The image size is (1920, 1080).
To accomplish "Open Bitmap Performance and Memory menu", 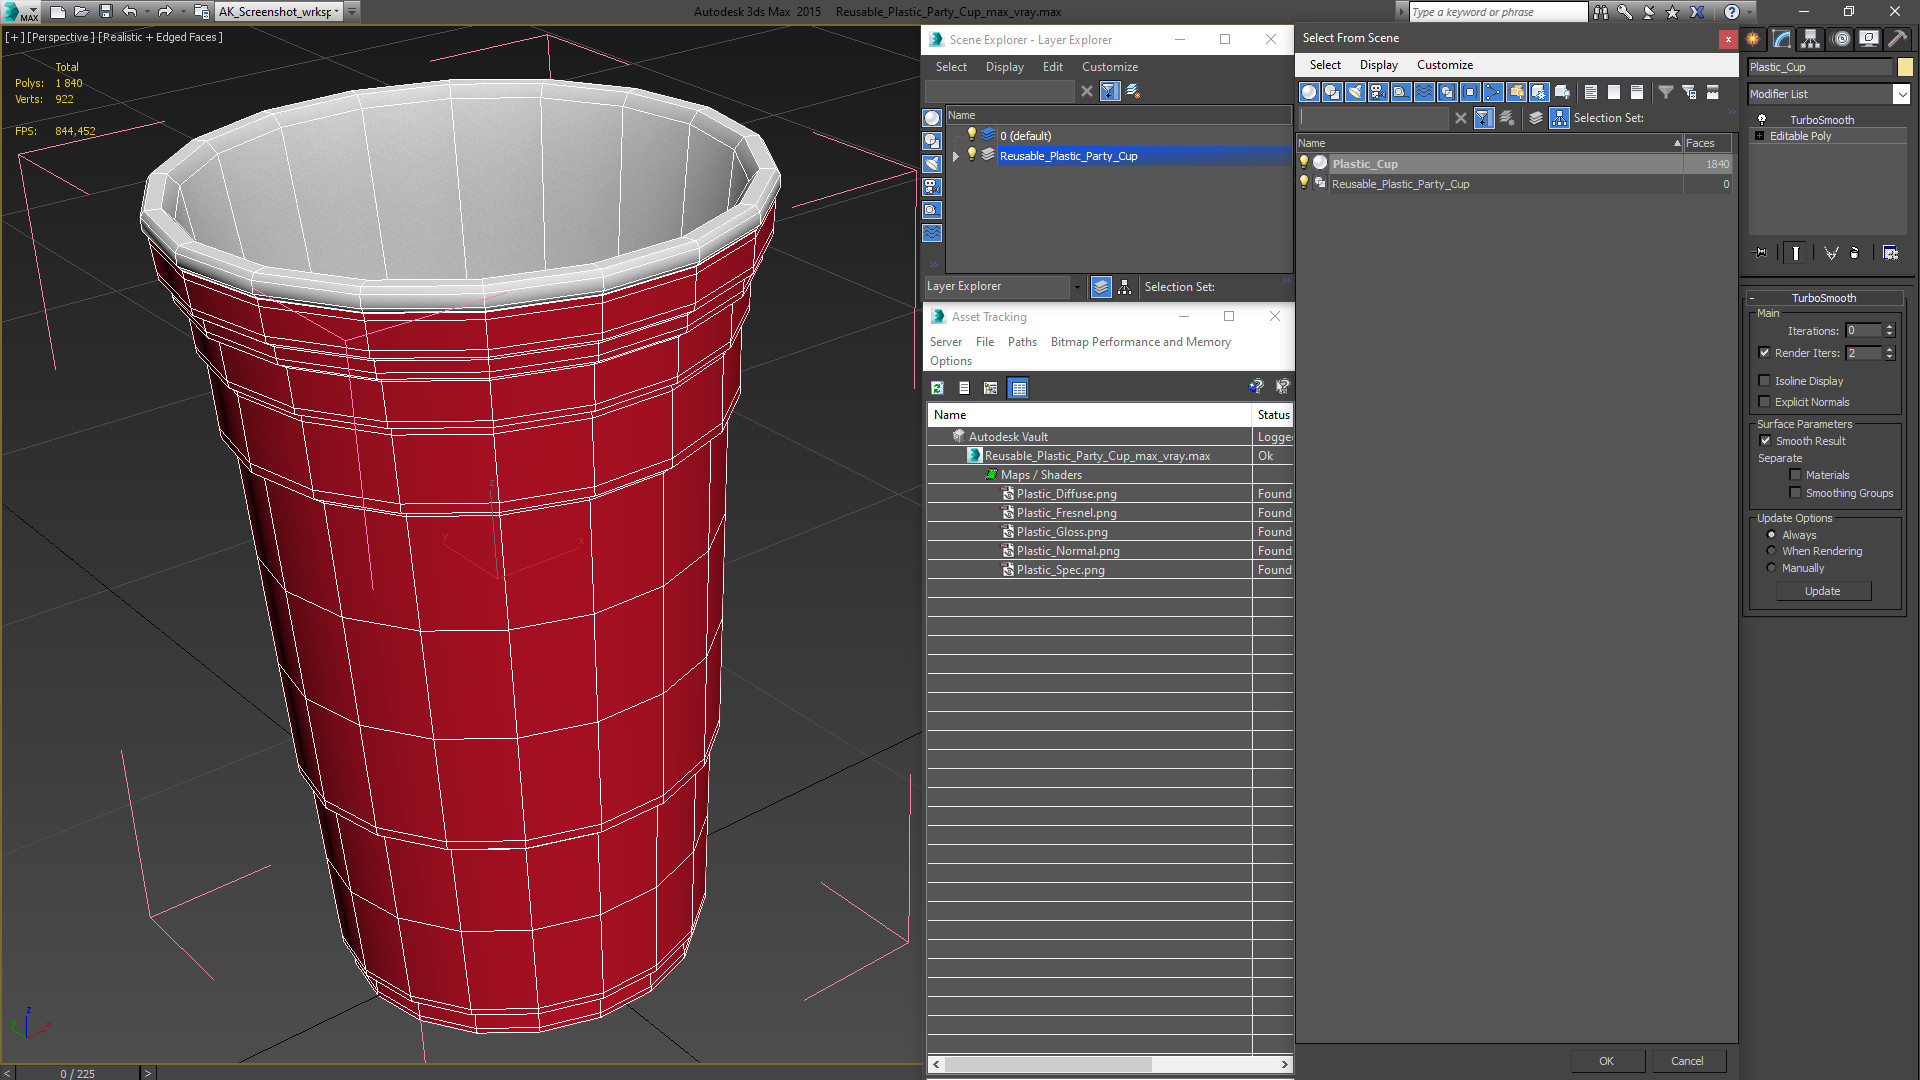I will click(x=1140, y=342).
